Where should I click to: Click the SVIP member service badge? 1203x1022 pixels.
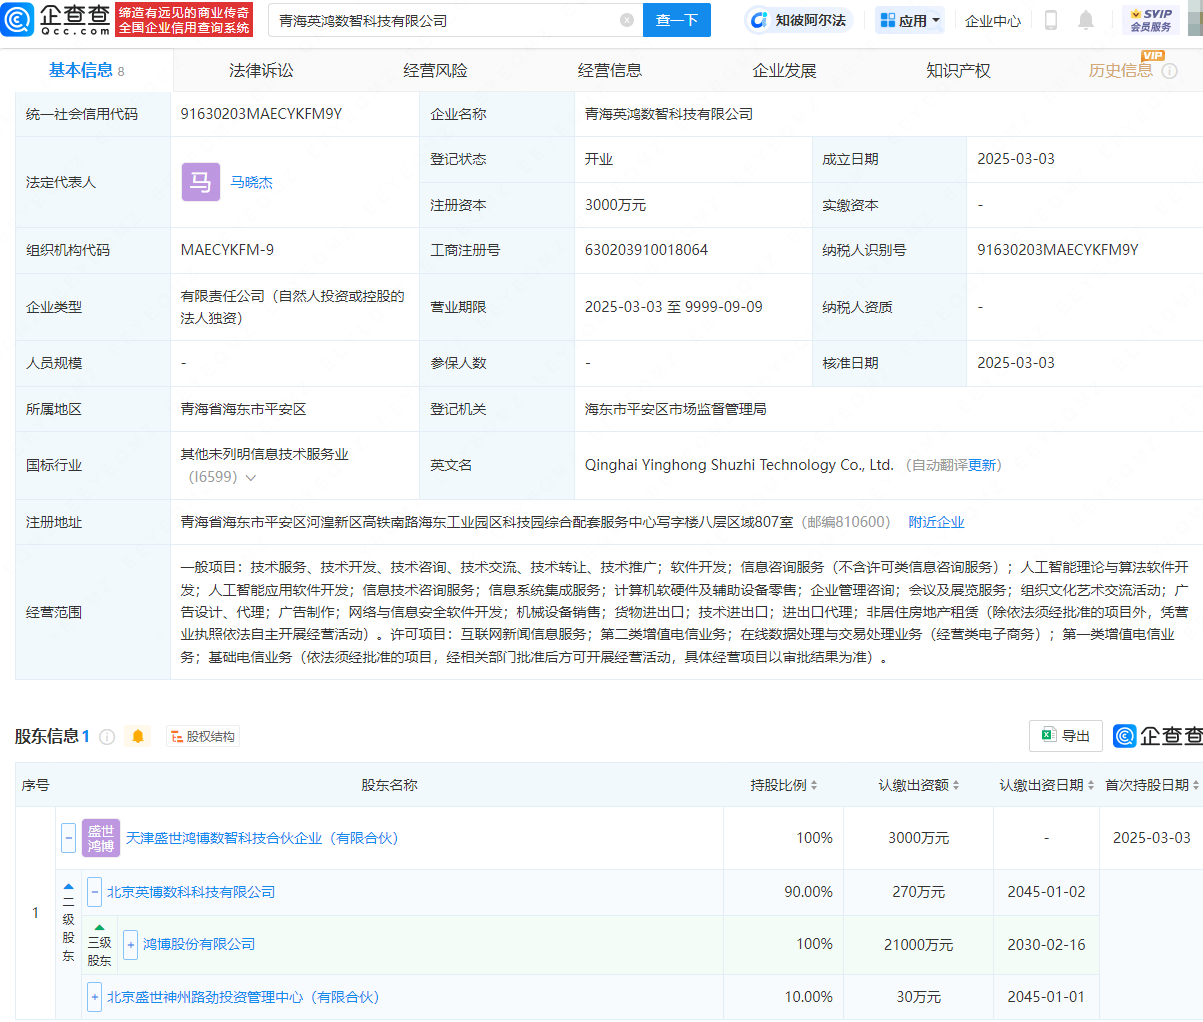click(1150, 20)
